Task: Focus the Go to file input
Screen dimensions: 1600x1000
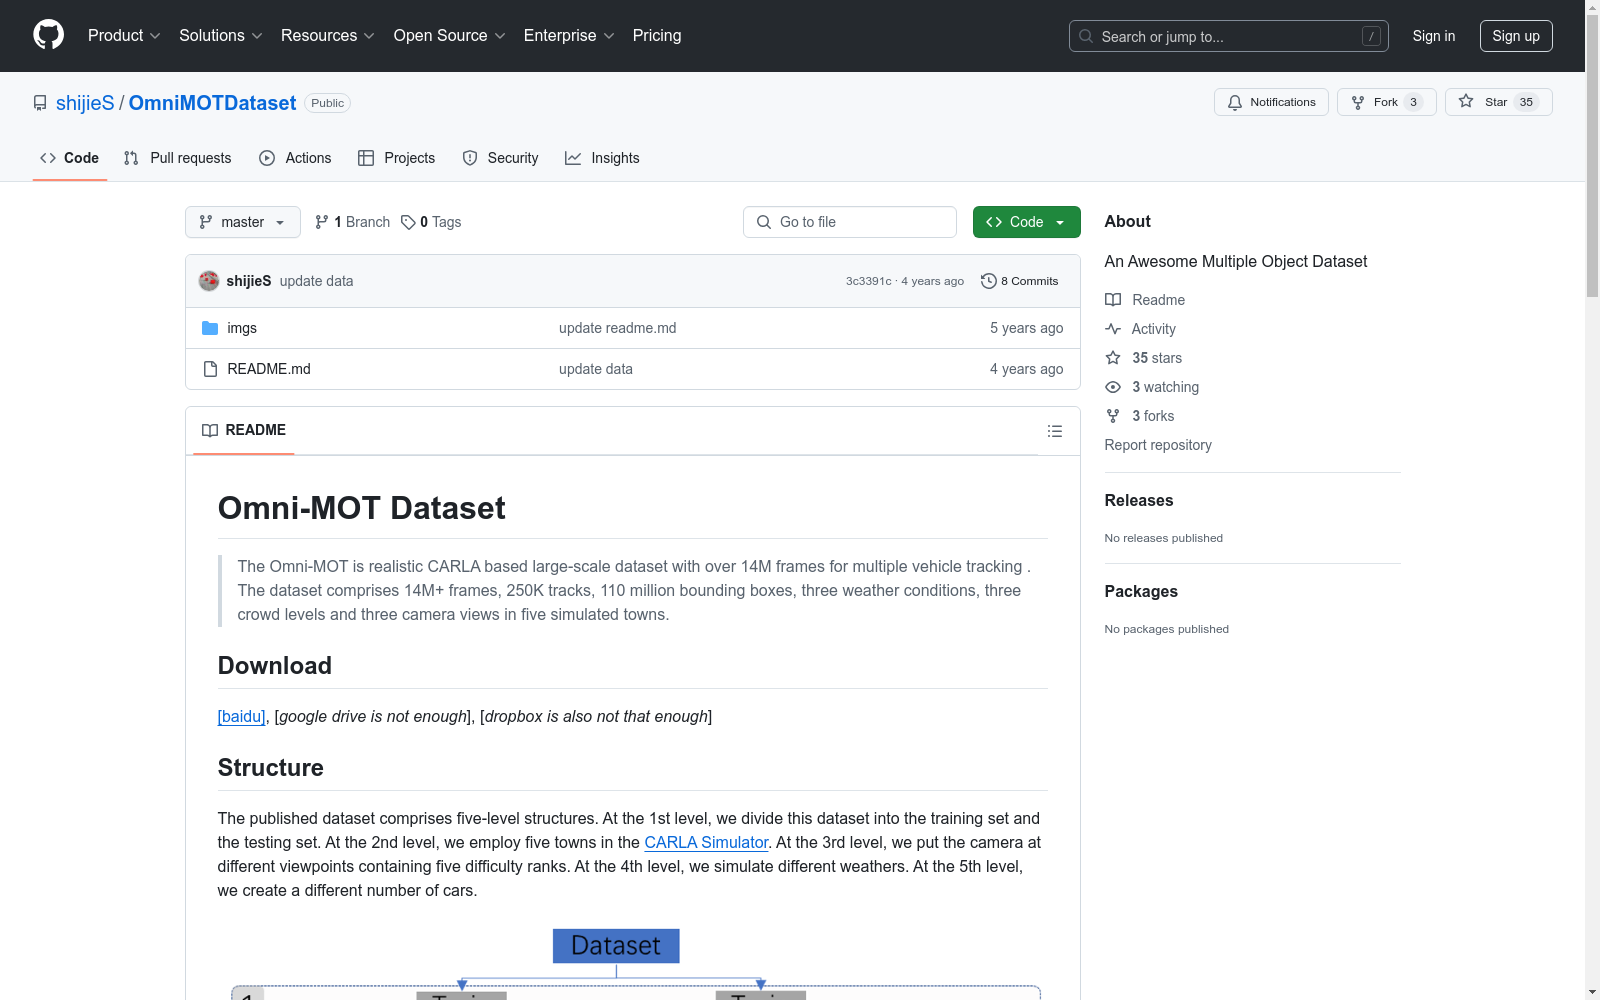Action: point(850,222)
